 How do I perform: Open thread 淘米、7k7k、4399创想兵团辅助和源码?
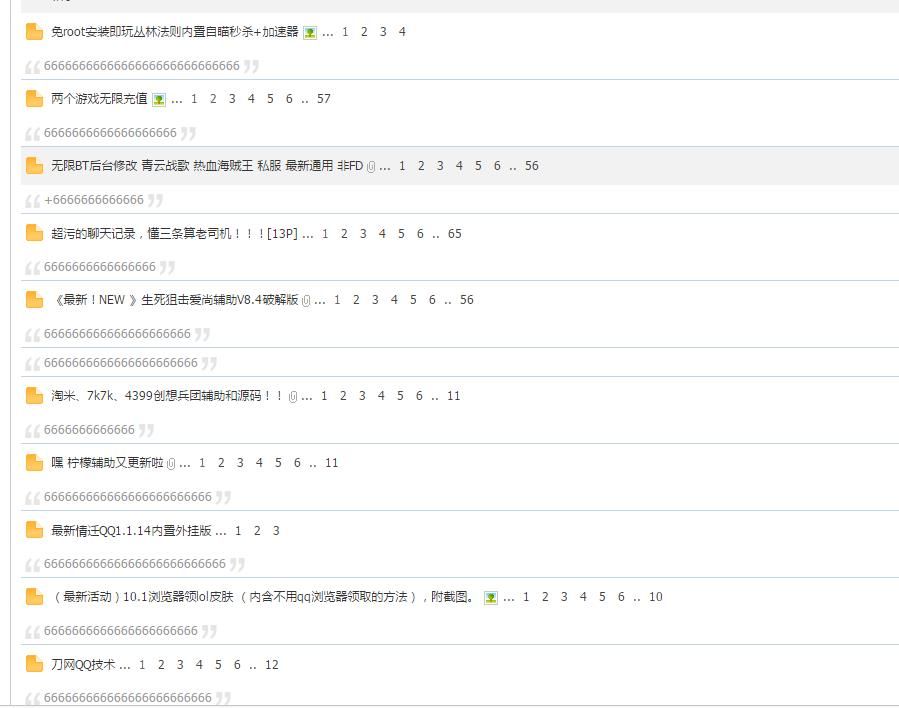pos(167,396)
